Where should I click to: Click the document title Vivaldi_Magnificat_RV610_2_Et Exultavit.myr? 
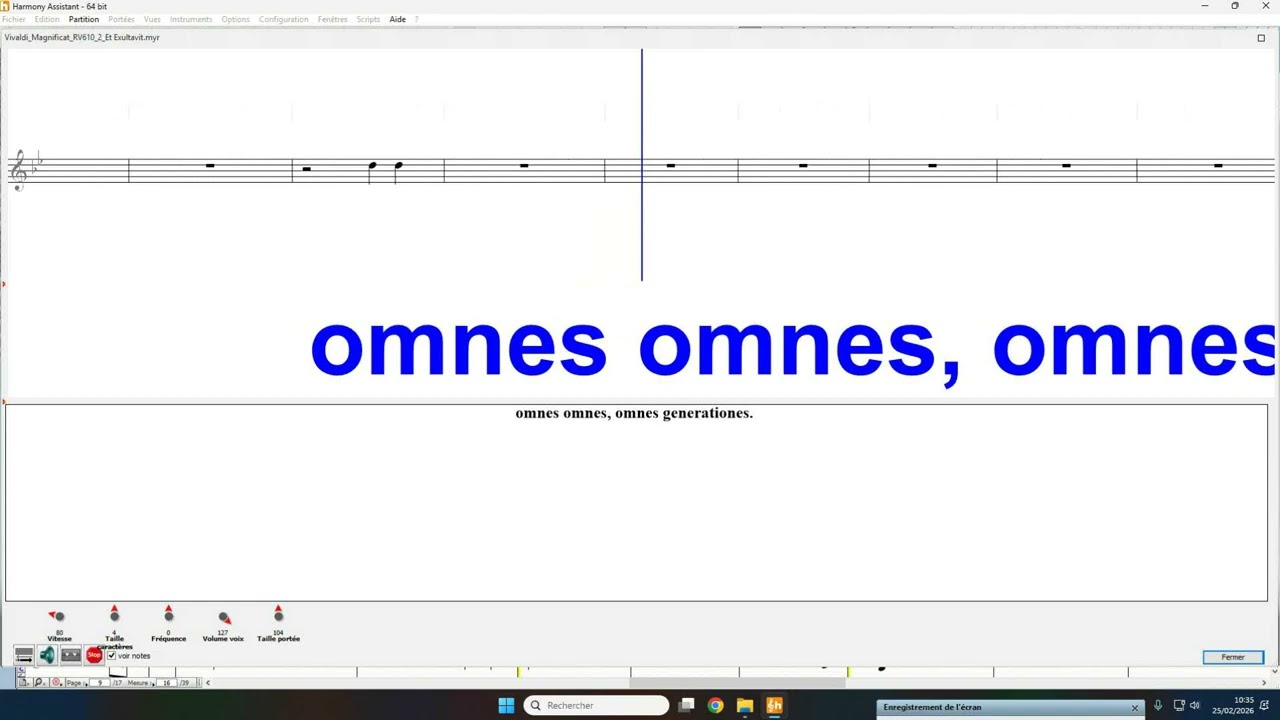tap(82, 37)
